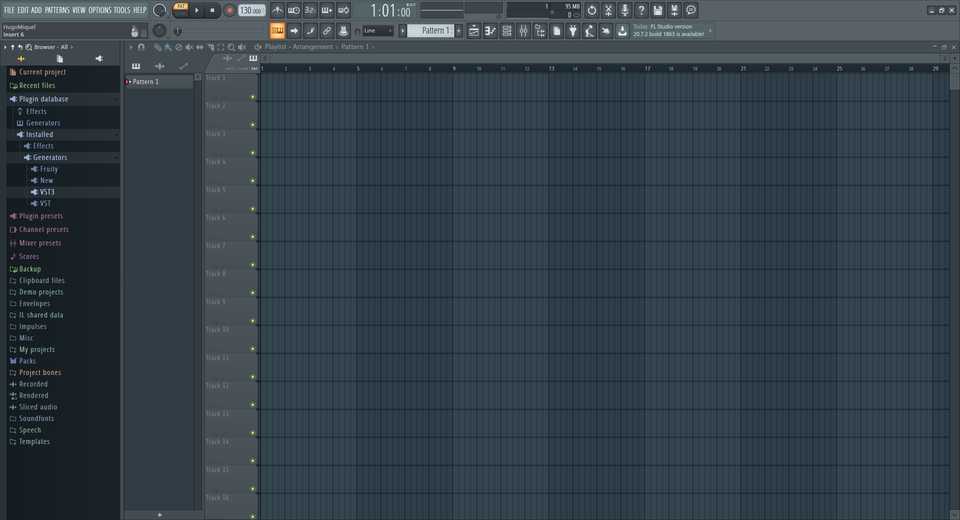
Task: Select the playlist slice tool
Action: tap(210, 47)
